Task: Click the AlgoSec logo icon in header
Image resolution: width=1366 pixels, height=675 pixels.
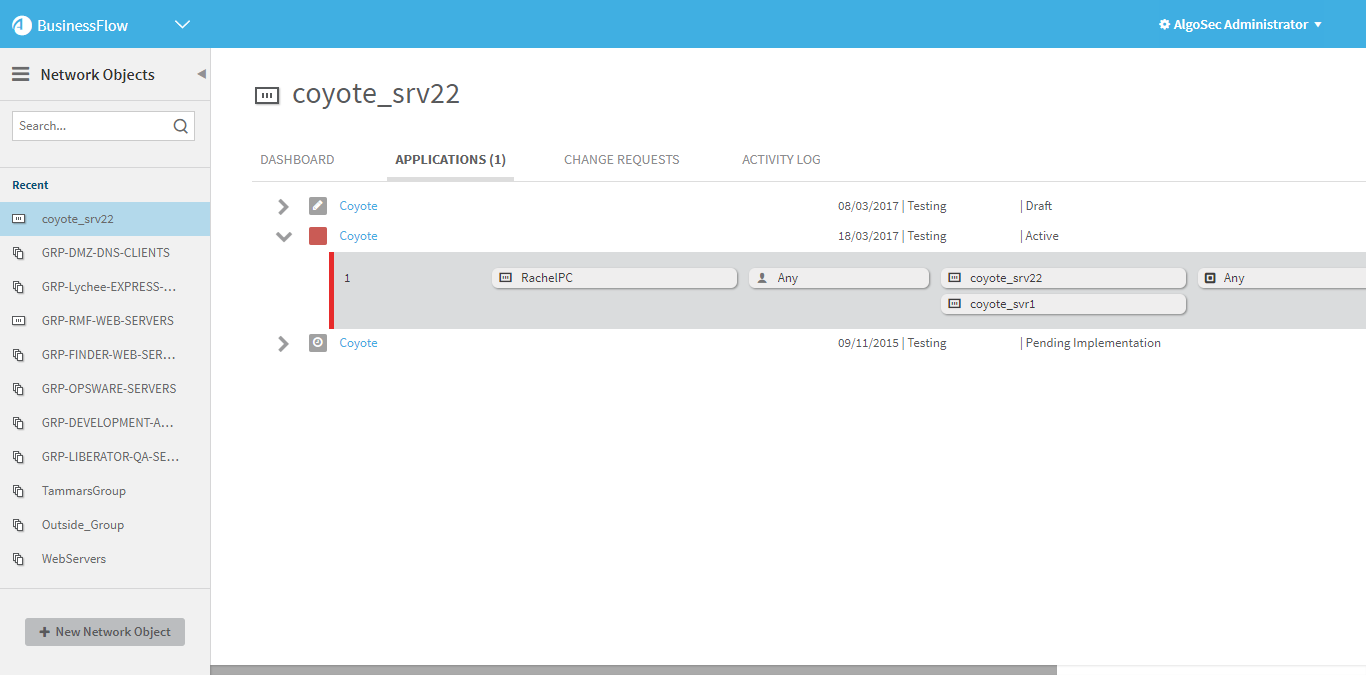Action: coord(22,25)
